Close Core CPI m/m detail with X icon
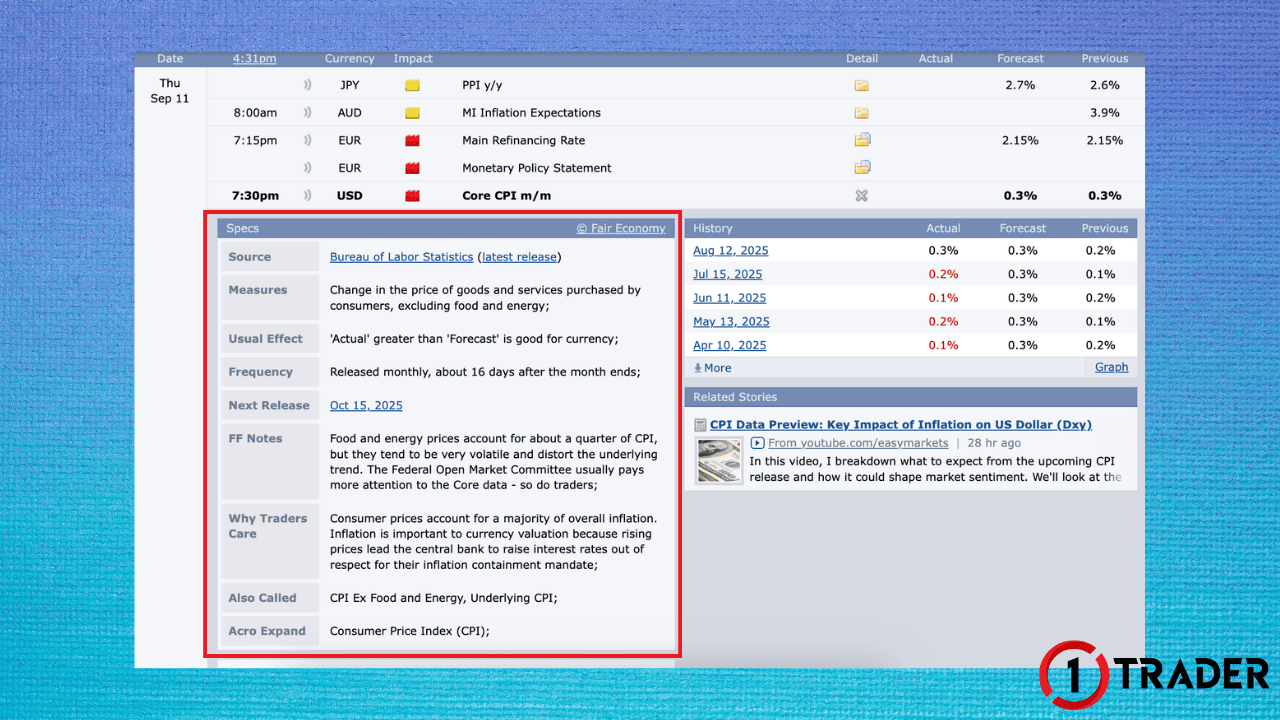Image resolution: width=1280 pixels, height=720 pixels. tap(861, 196)
